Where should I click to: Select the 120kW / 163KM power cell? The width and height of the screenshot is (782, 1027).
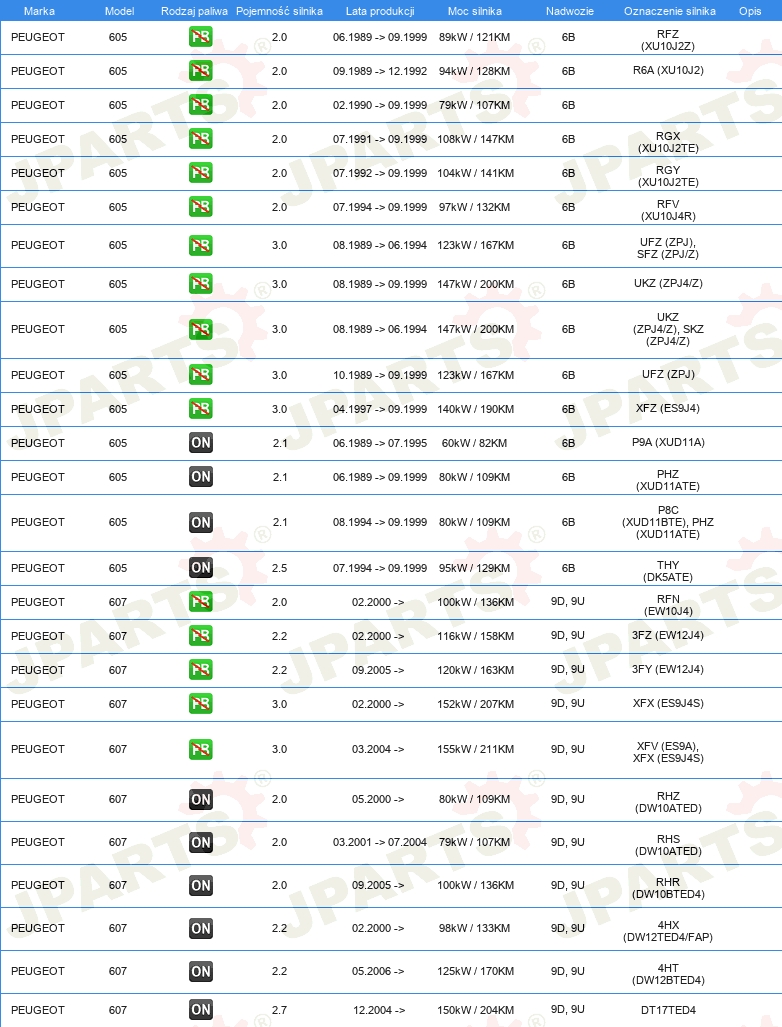pyautogui.click(x=475, y=671)
